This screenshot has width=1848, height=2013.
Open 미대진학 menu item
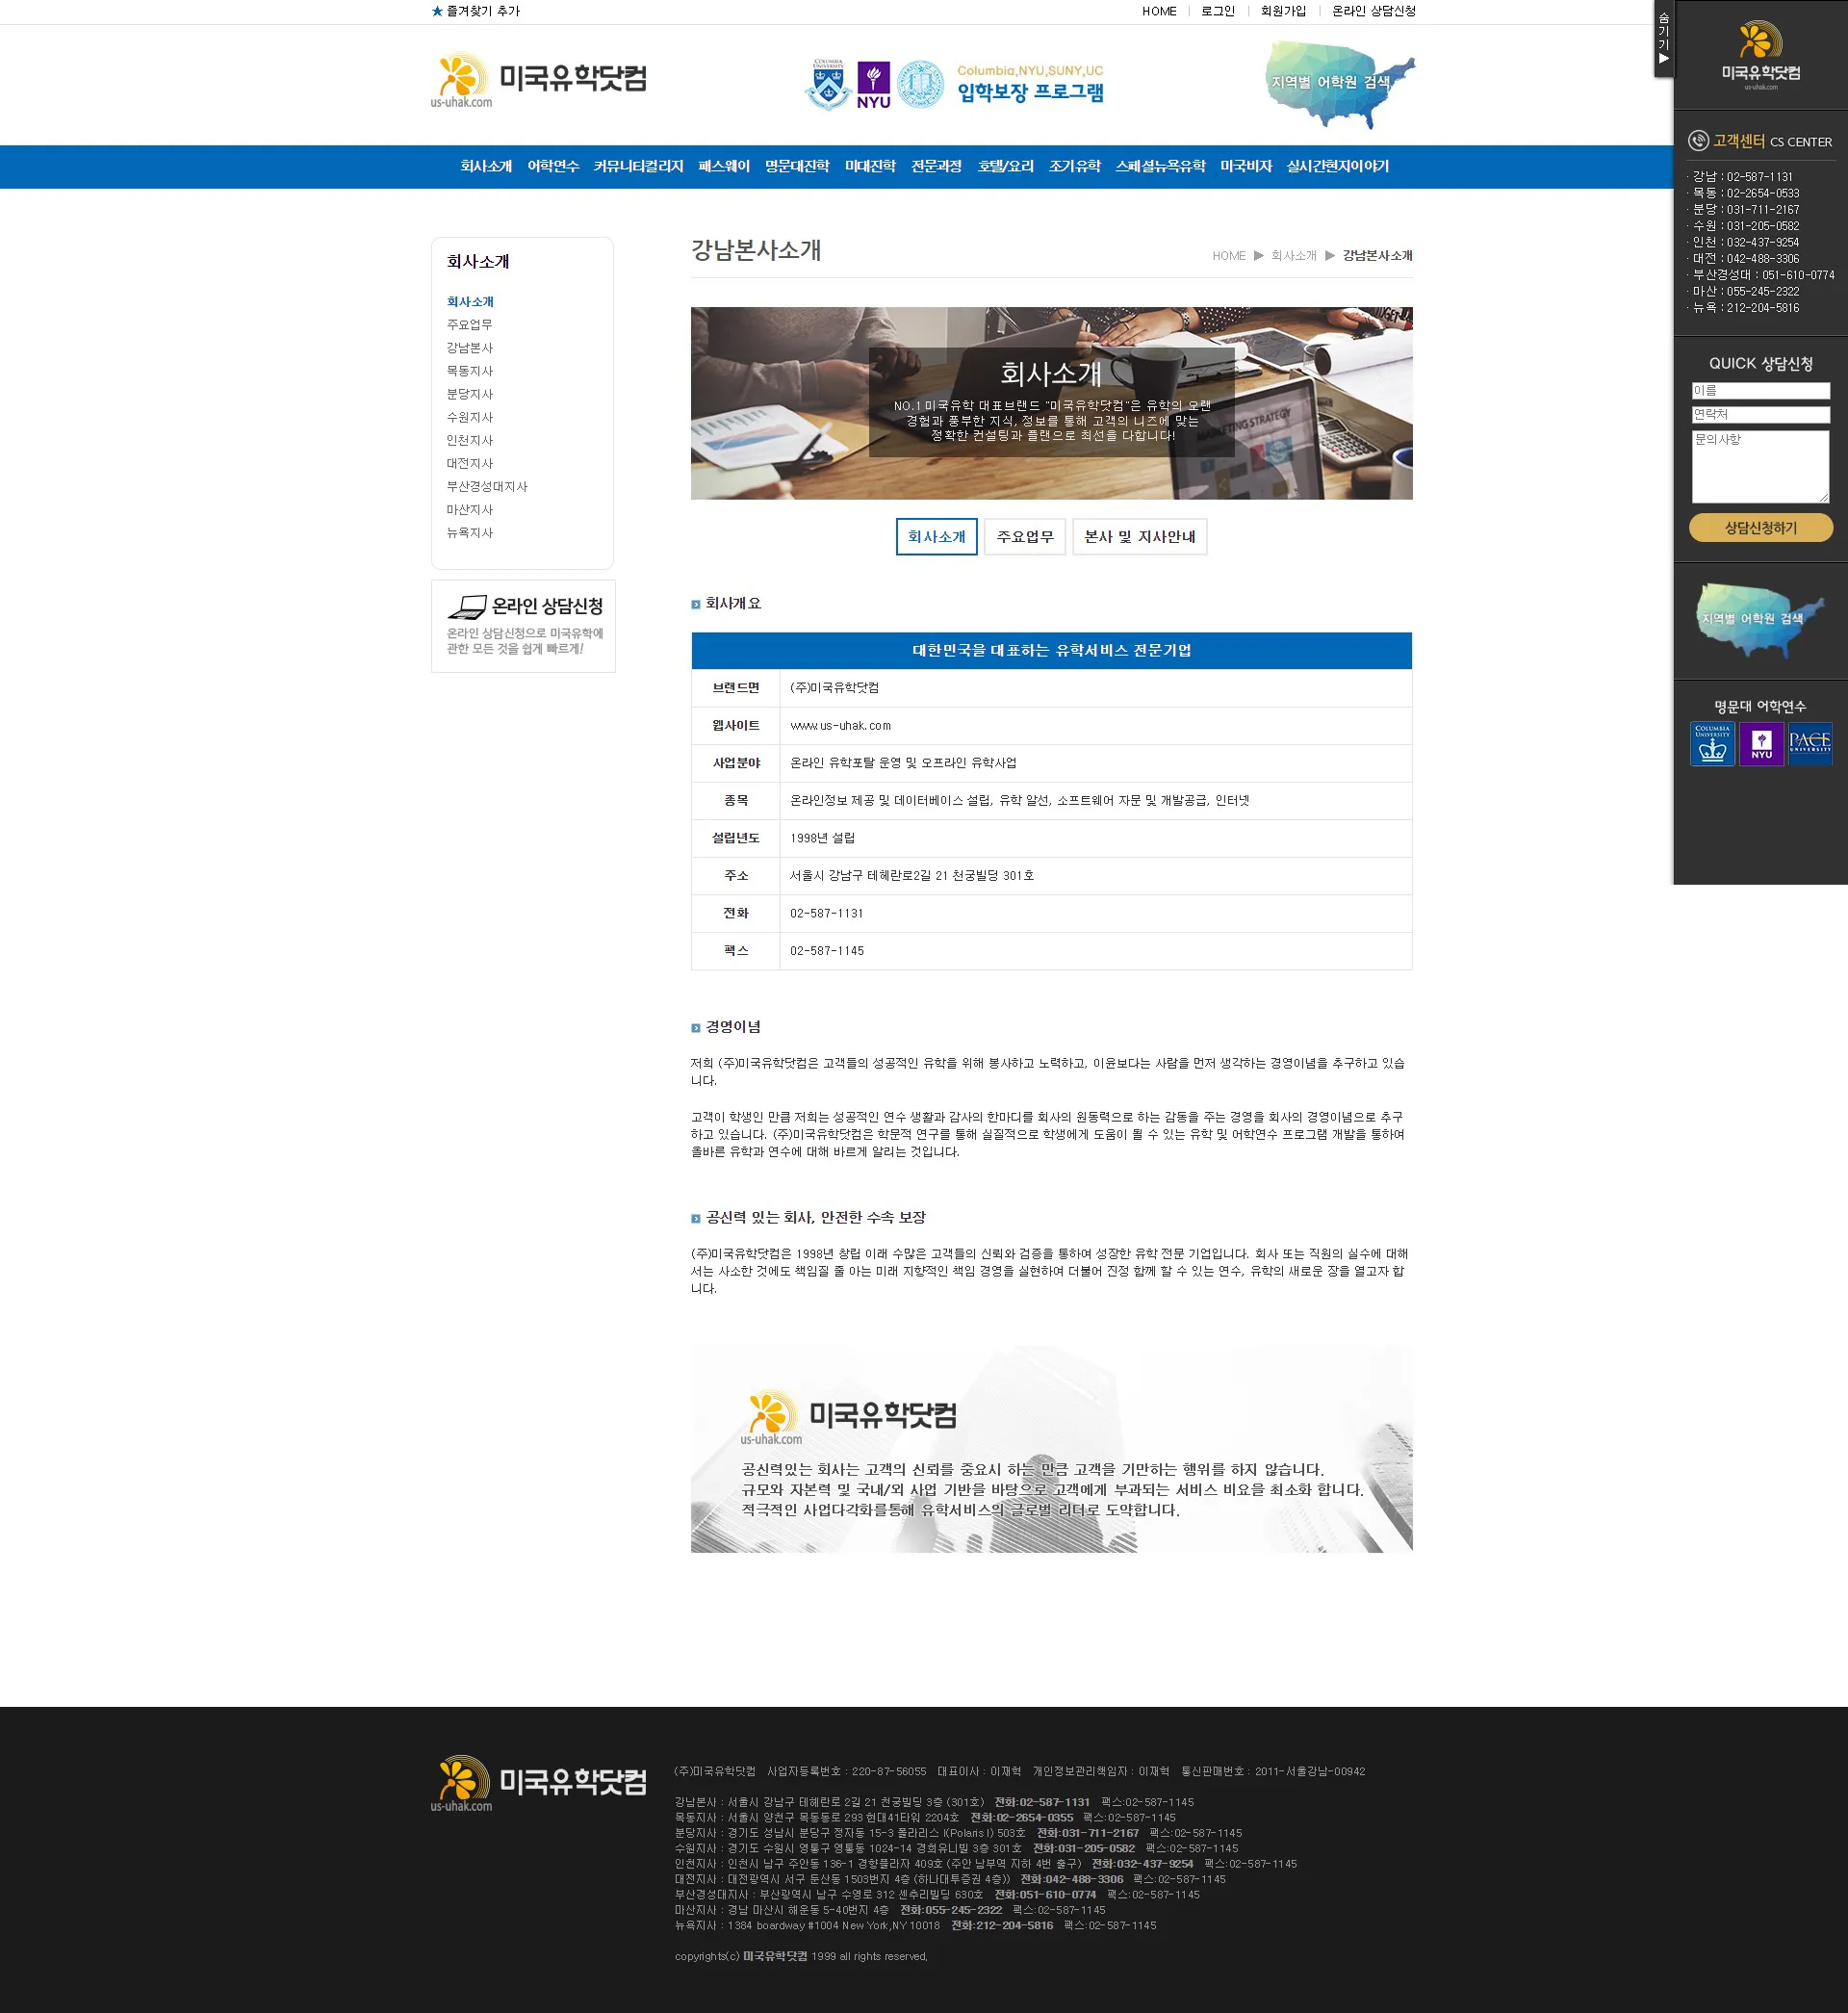[870, 167]
